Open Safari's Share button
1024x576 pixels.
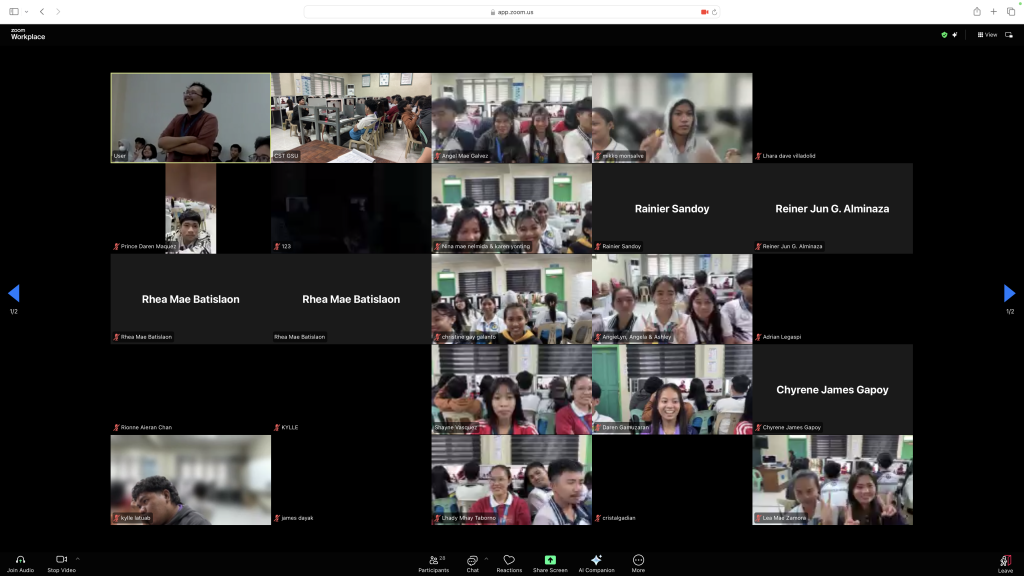[x=976, y=11]
